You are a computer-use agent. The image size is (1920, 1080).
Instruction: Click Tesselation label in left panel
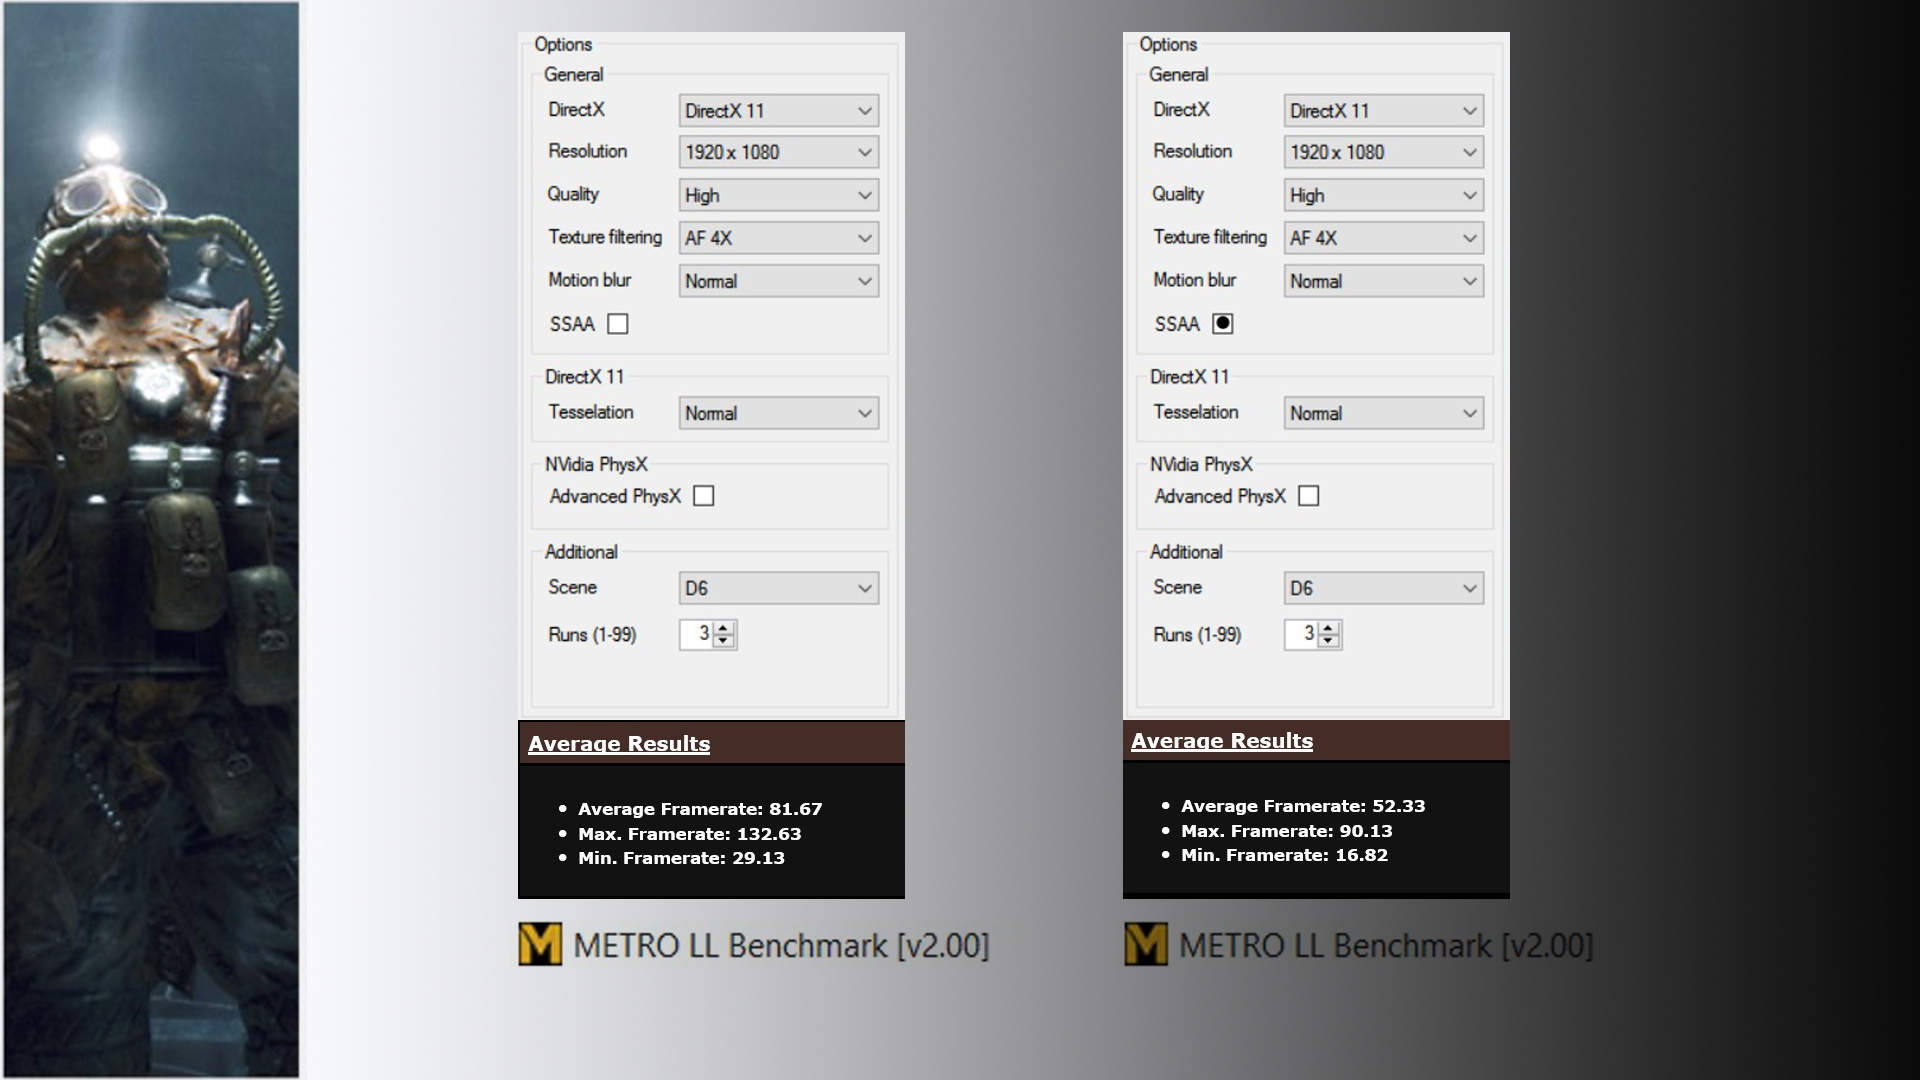pos(591,412)
